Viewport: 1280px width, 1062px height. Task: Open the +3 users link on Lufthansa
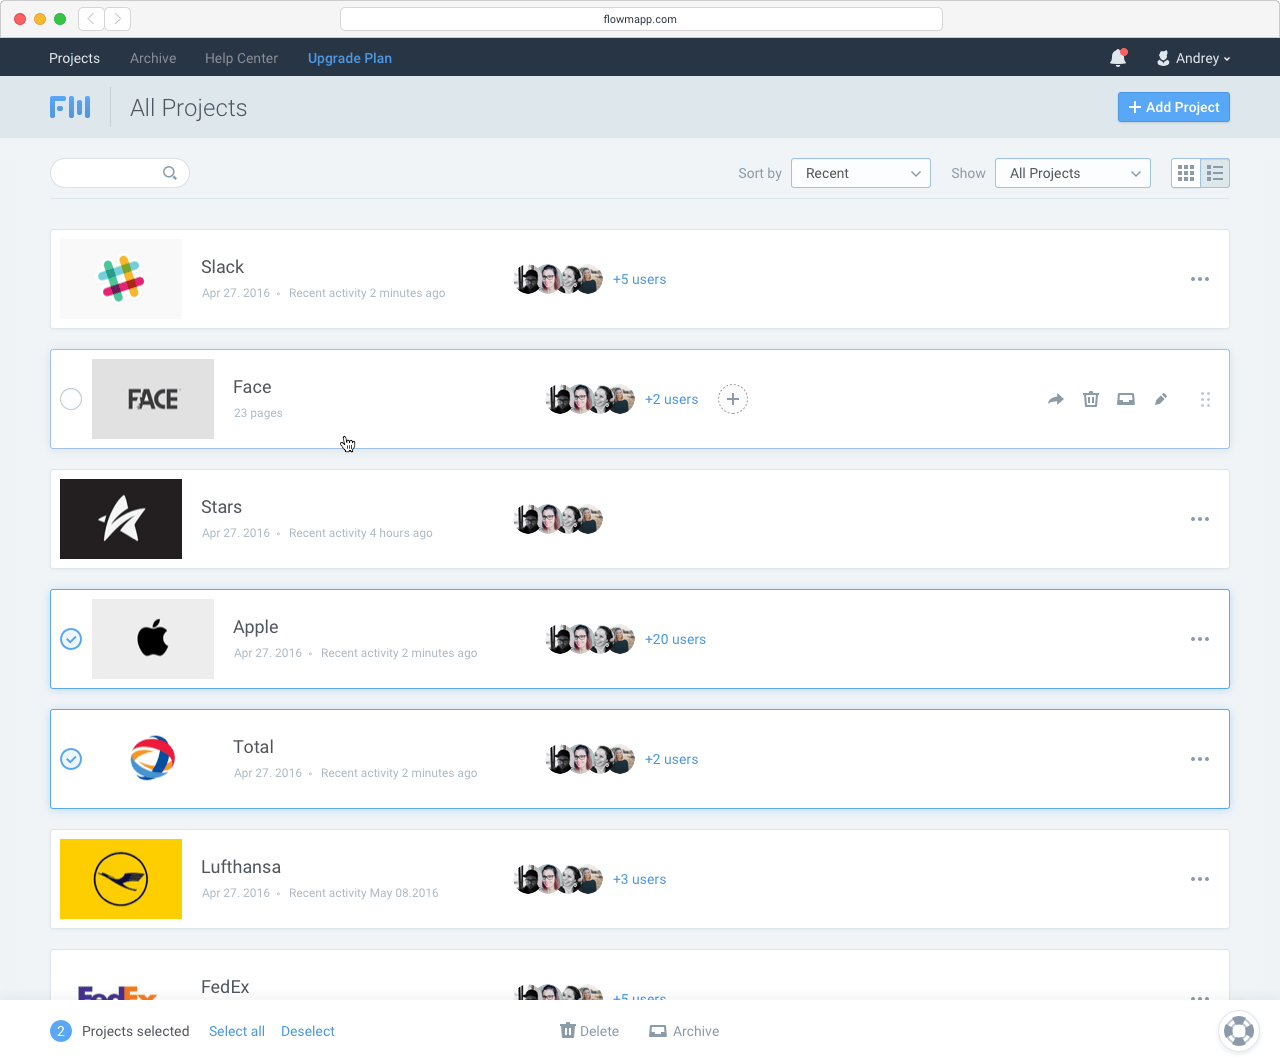pyautogui.click(x=640, y=879)
